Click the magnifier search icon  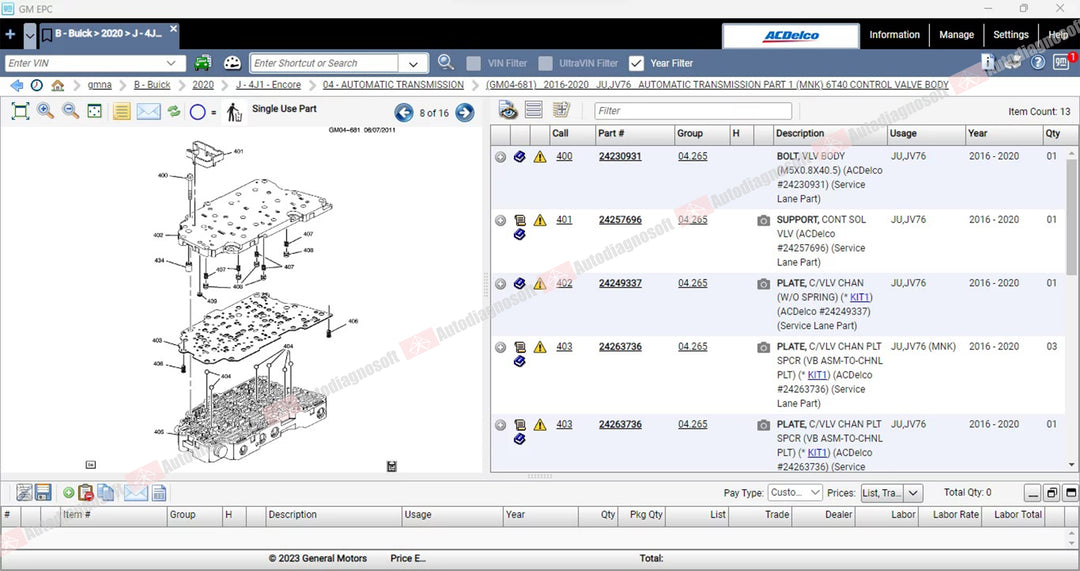tap(446, 63)
